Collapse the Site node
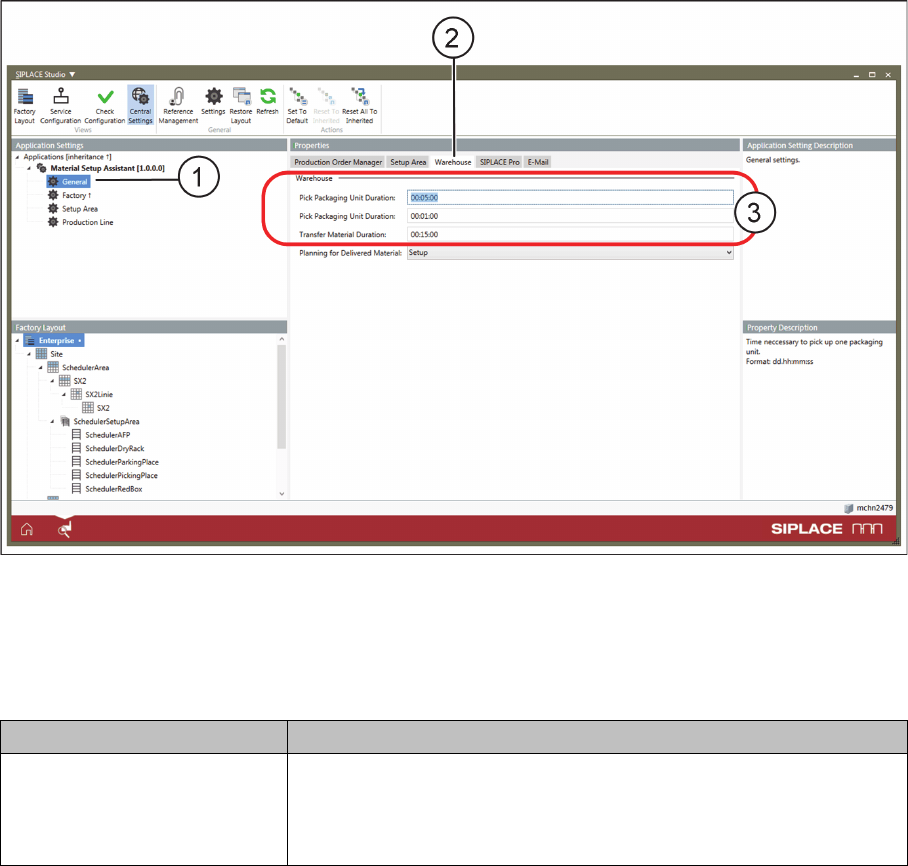Viewport: 908px width, 866px height. (29, 354)
